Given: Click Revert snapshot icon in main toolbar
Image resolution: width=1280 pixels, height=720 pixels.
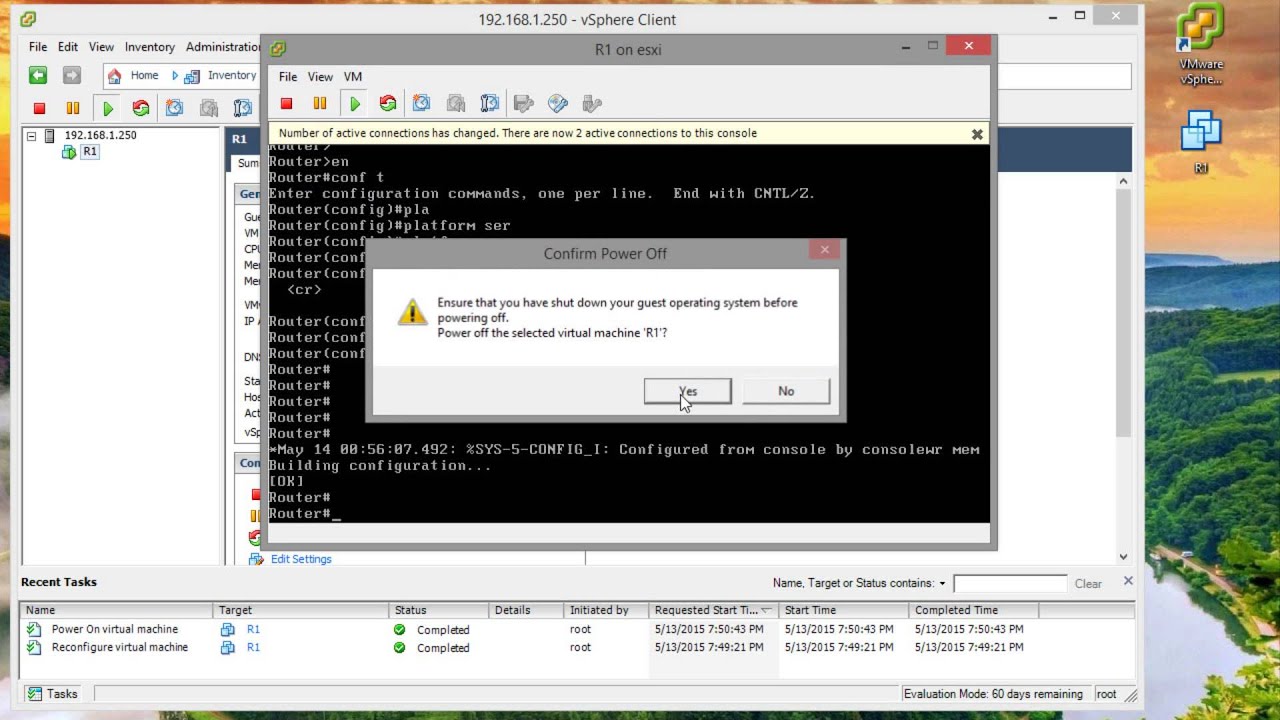Looking at the screenshot, I should [209, 108].
